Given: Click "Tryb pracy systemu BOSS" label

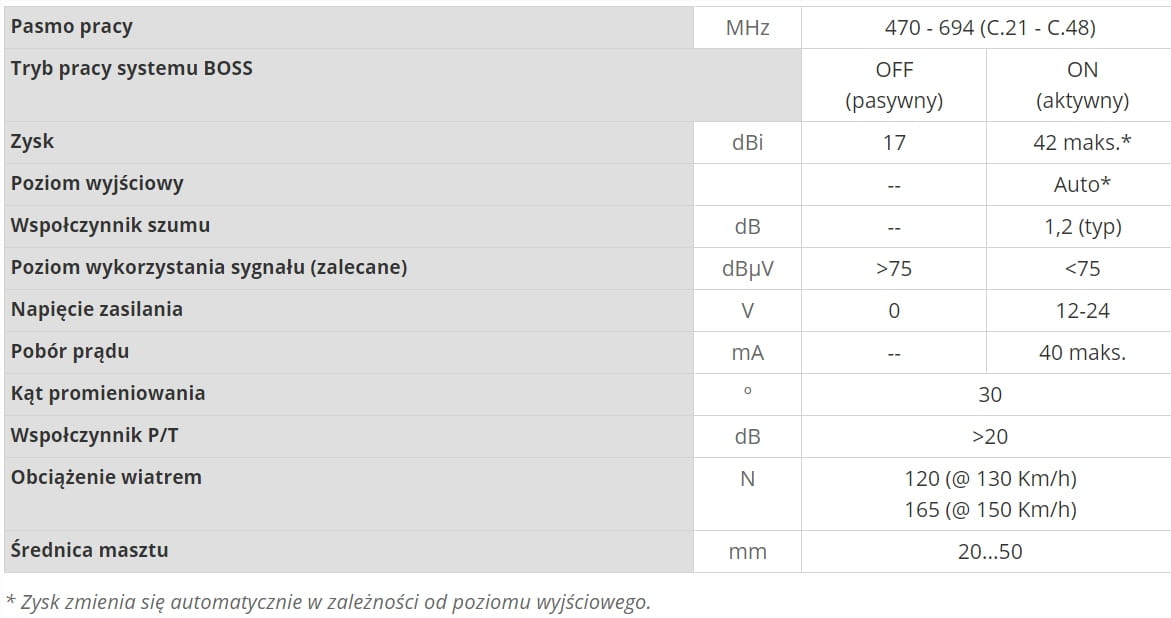Looking at the screenshot, I should (131, 69).
